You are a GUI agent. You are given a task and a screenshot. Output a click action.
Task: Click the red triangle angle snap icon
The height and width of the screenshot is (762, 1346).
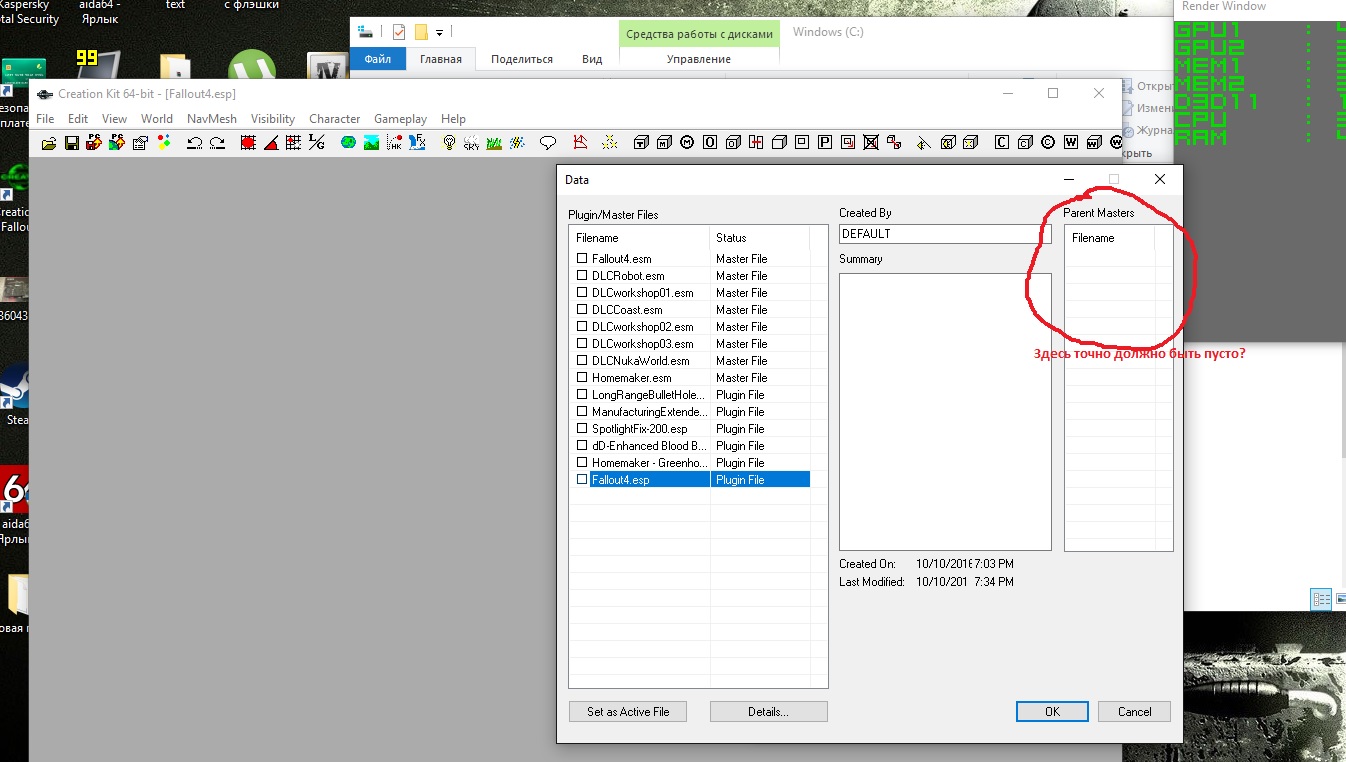pos(271,143)
